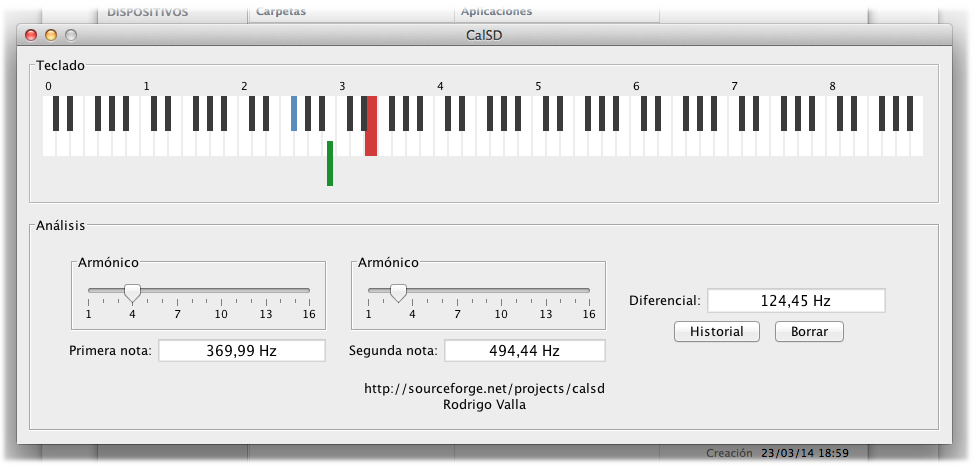Close the CalSD window with red button

point(30,35)
